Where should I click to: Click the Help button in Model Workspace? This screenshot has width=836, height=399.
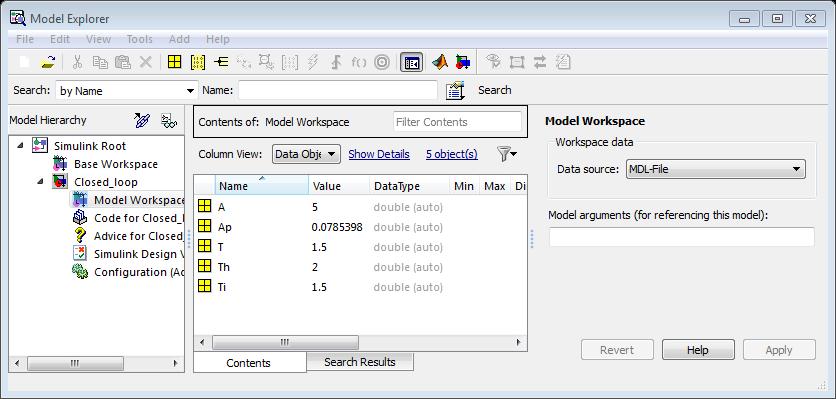pos(698,350)
